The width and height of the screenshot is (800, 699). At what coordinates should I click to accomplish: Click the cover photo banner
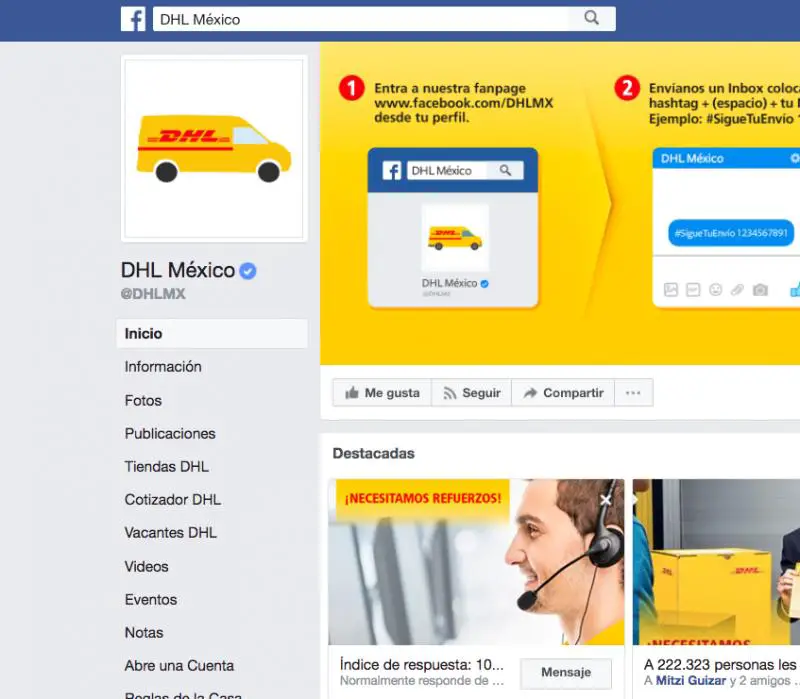coord(560,204)
